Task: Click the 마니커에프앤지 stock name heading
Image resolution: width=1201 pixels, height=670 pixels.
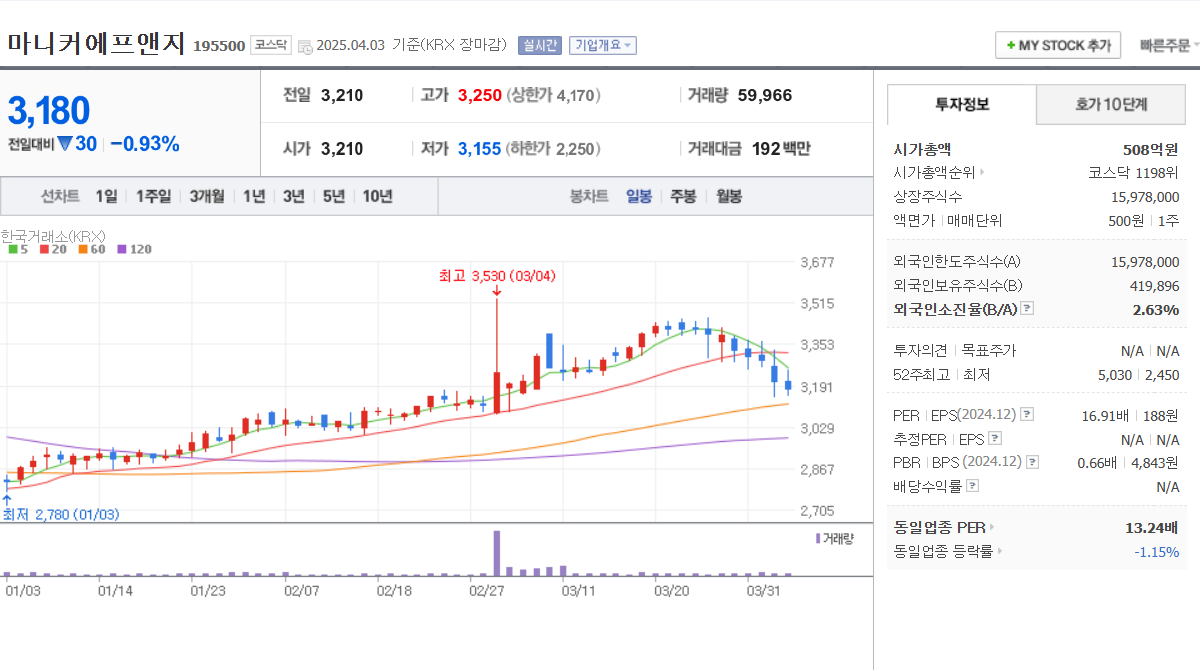Action: 97,44
